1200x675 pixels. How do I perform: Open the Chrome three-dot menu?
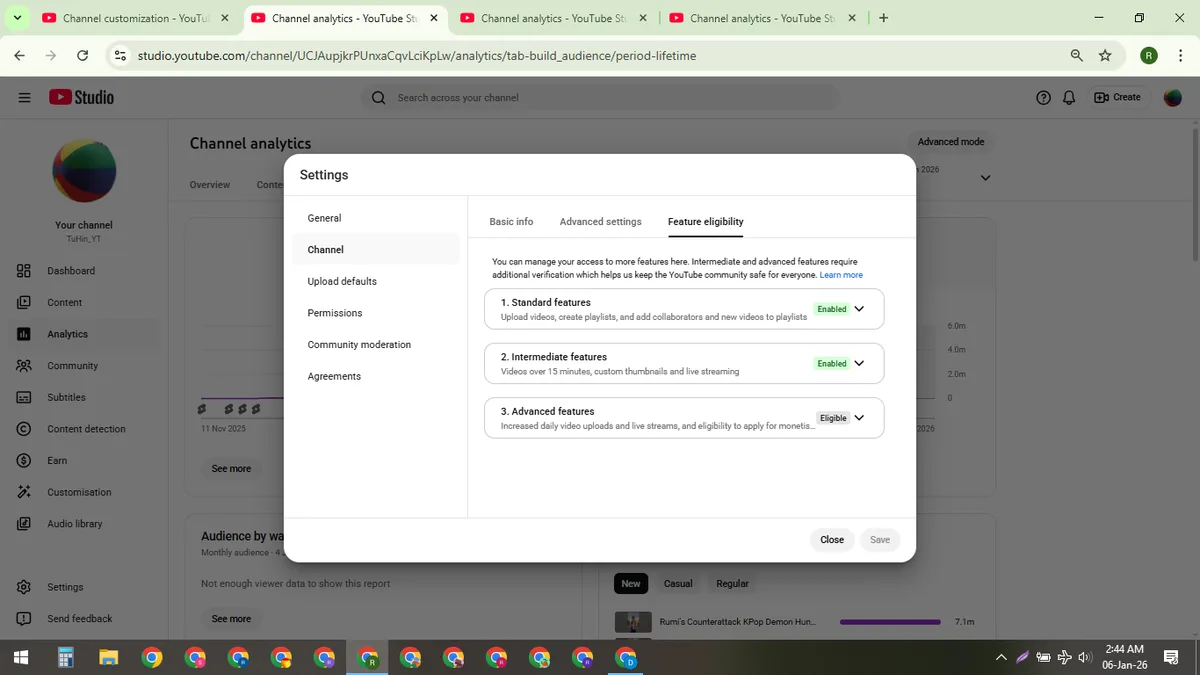pyautogui.click(x=1180, y=56)
